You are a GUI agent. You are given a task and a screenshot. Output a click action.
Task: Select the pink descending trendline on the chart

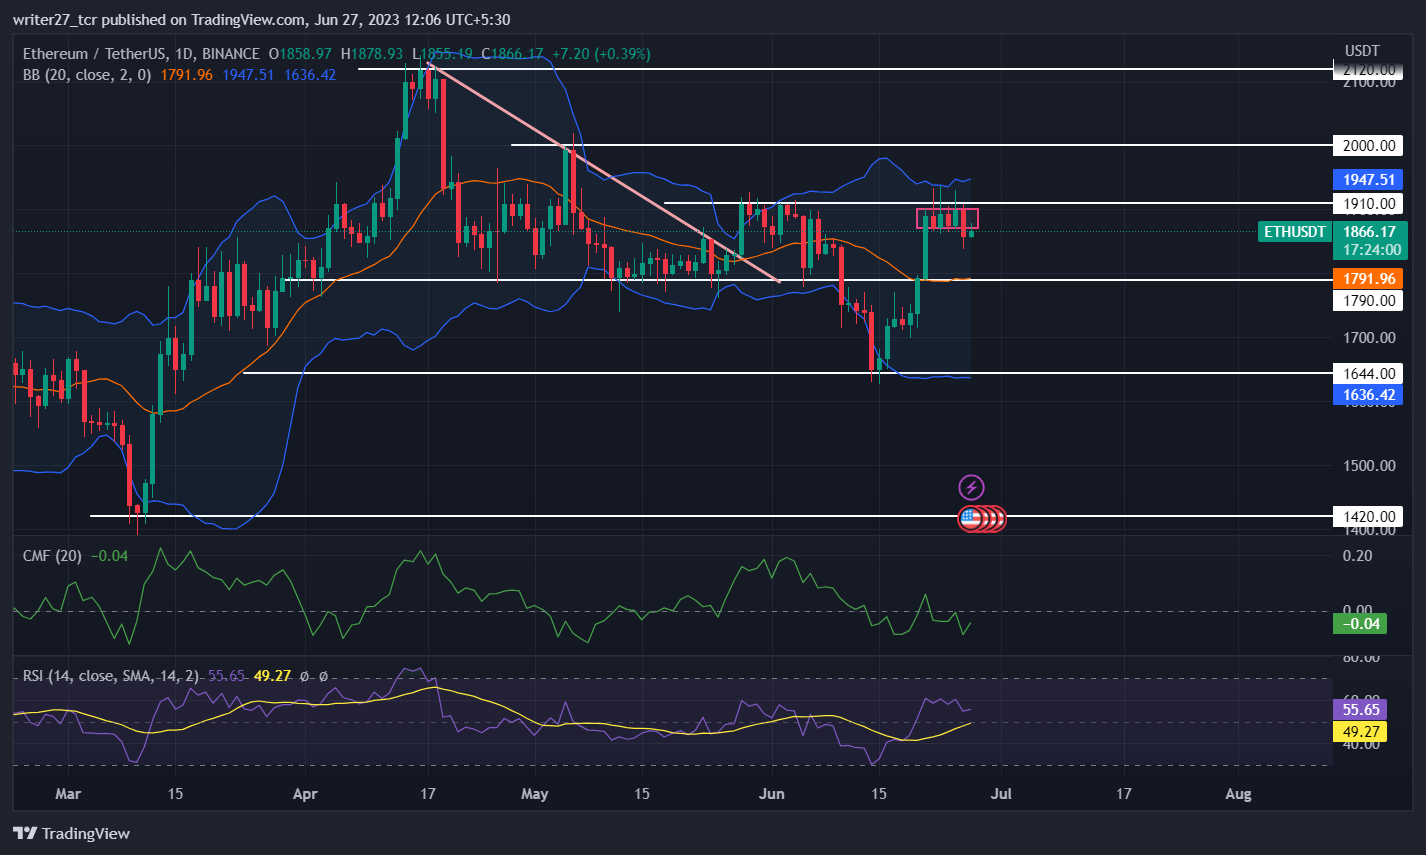click(x=603, y=172)
